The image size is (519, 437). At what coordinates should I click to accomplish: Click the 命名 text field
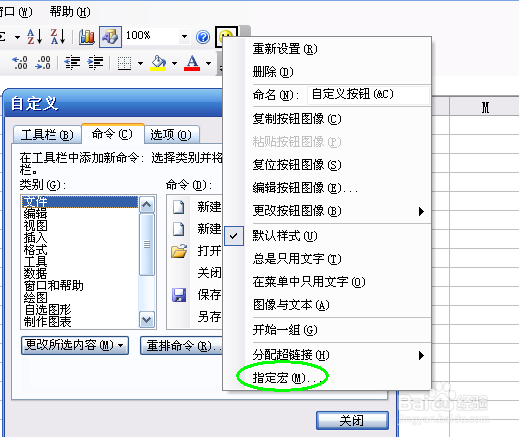(x=368, y=94)
